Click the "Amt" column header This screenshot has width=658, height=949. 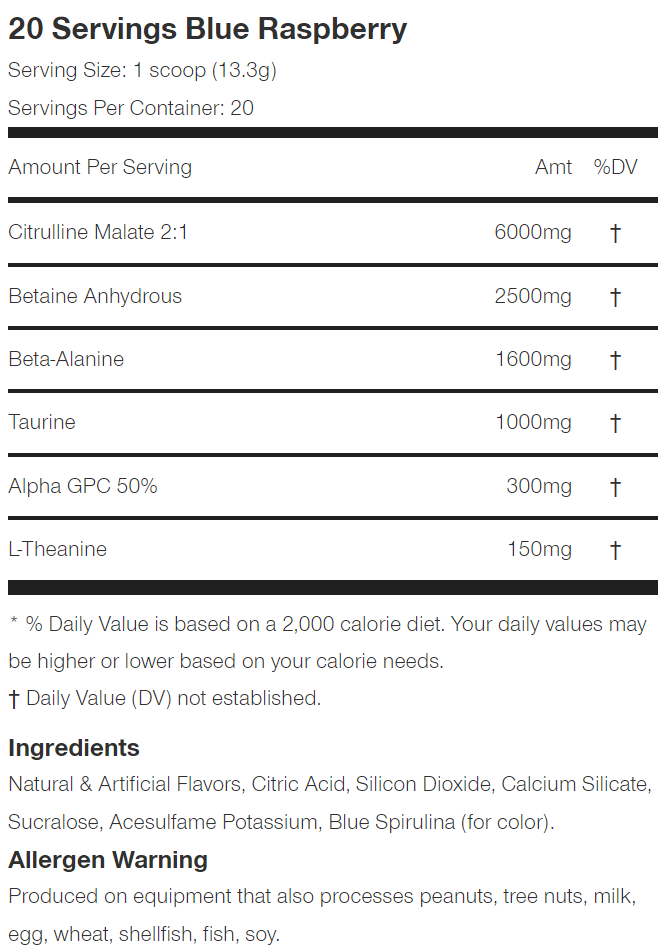(553, 167)
